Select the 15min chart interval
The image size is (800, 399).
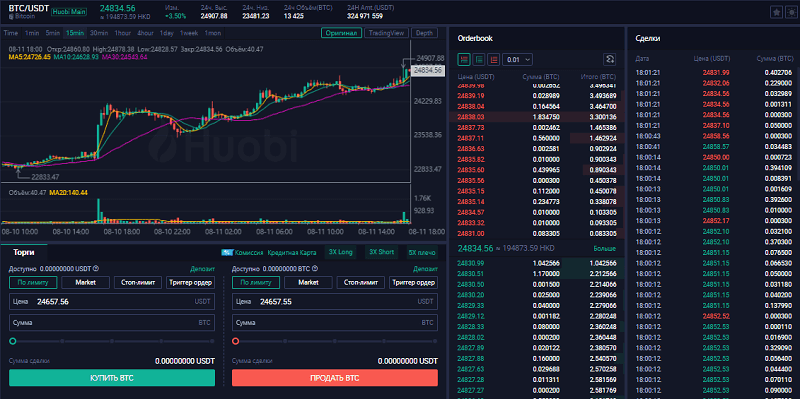click(x=75, y=33)
